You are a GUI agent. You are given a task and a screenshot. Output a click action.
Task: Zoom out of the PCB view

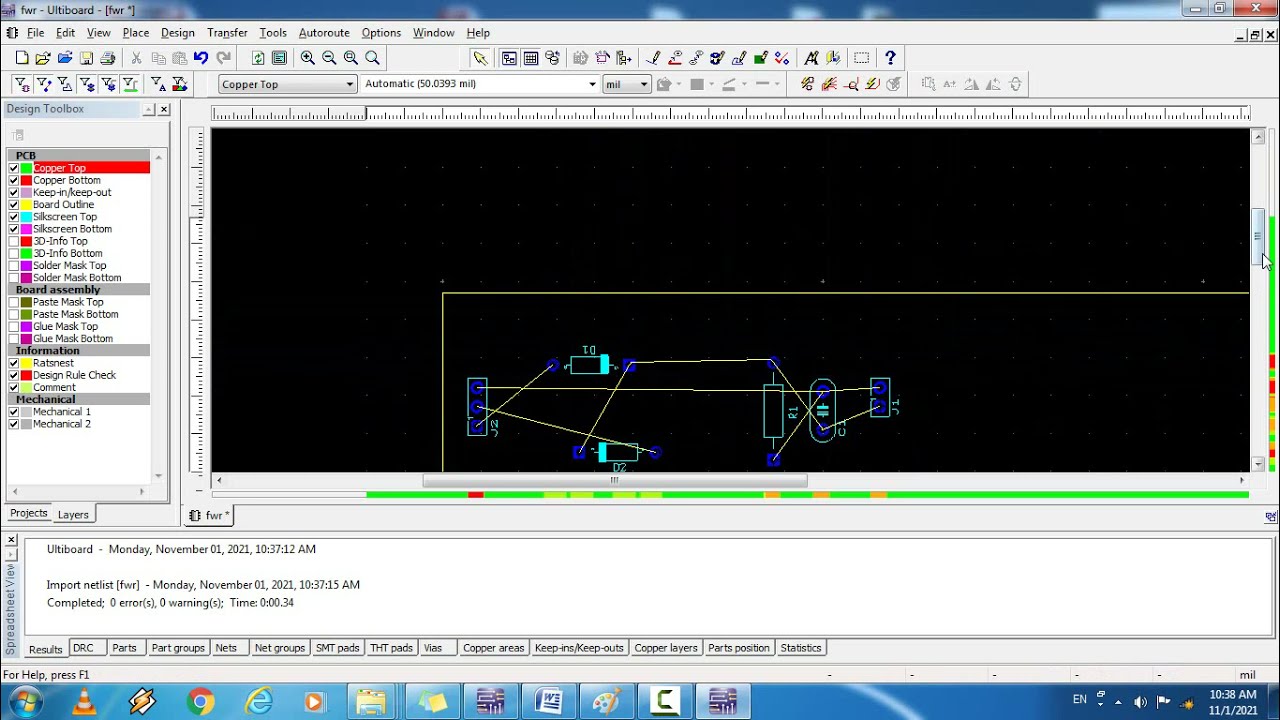point(329,58)
